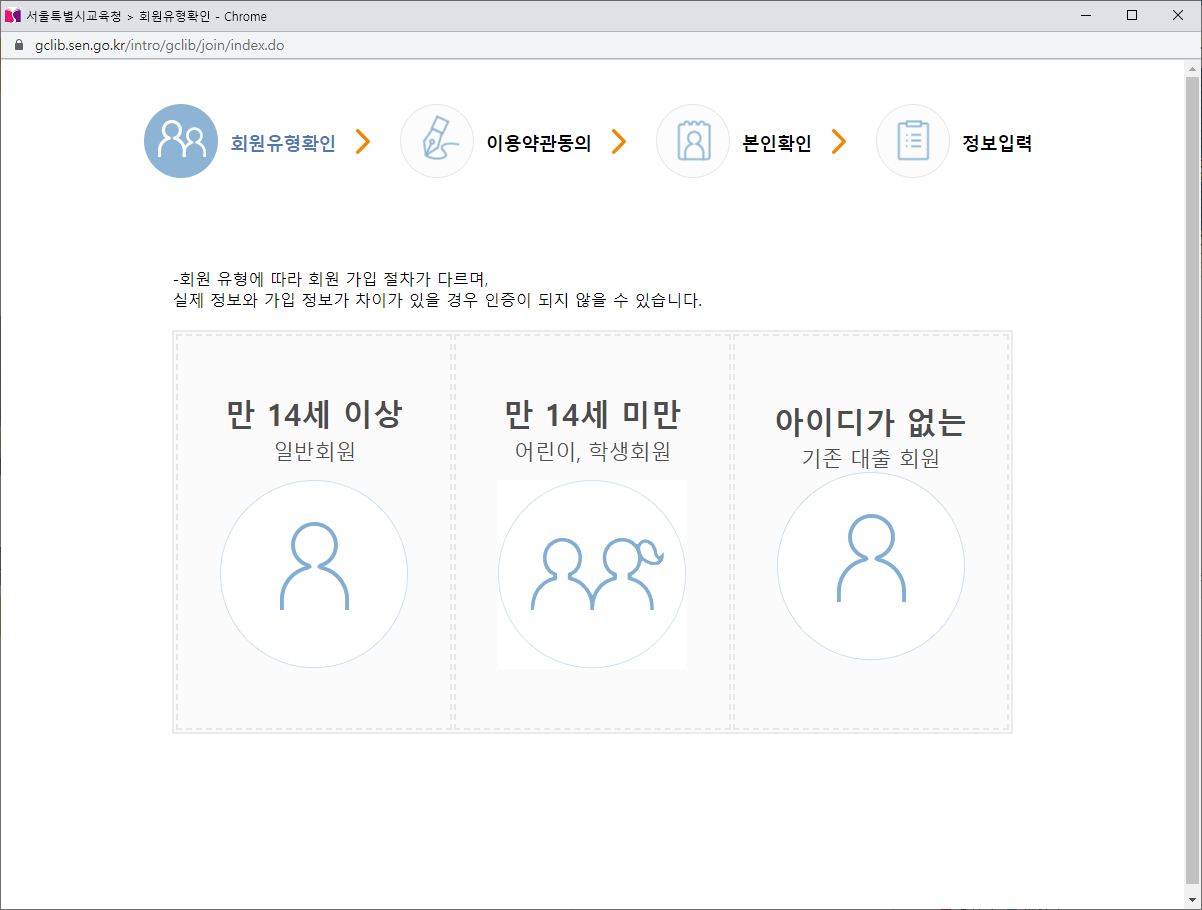The width and height of the screenshot is (1202, 910).
Task: Open the 일반회원 subtitle
Action: (x=314, y=452)
